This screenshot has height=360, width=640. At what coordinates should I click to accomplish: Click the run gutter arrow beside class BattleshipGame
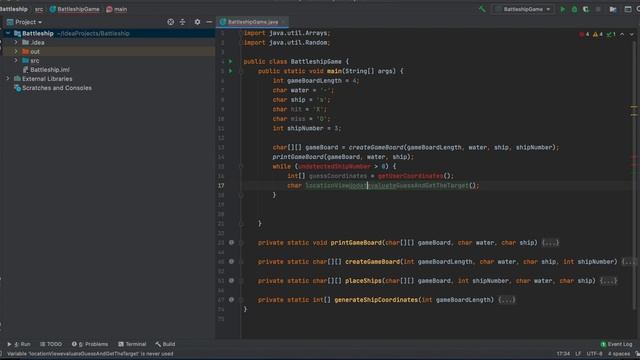(x=231, y=62)
